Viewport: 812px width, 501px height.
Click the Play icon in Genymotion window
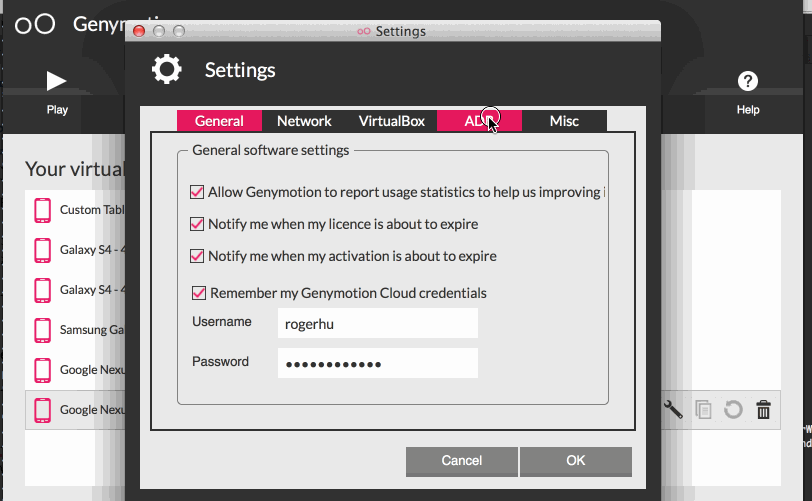tap(56, 81)
